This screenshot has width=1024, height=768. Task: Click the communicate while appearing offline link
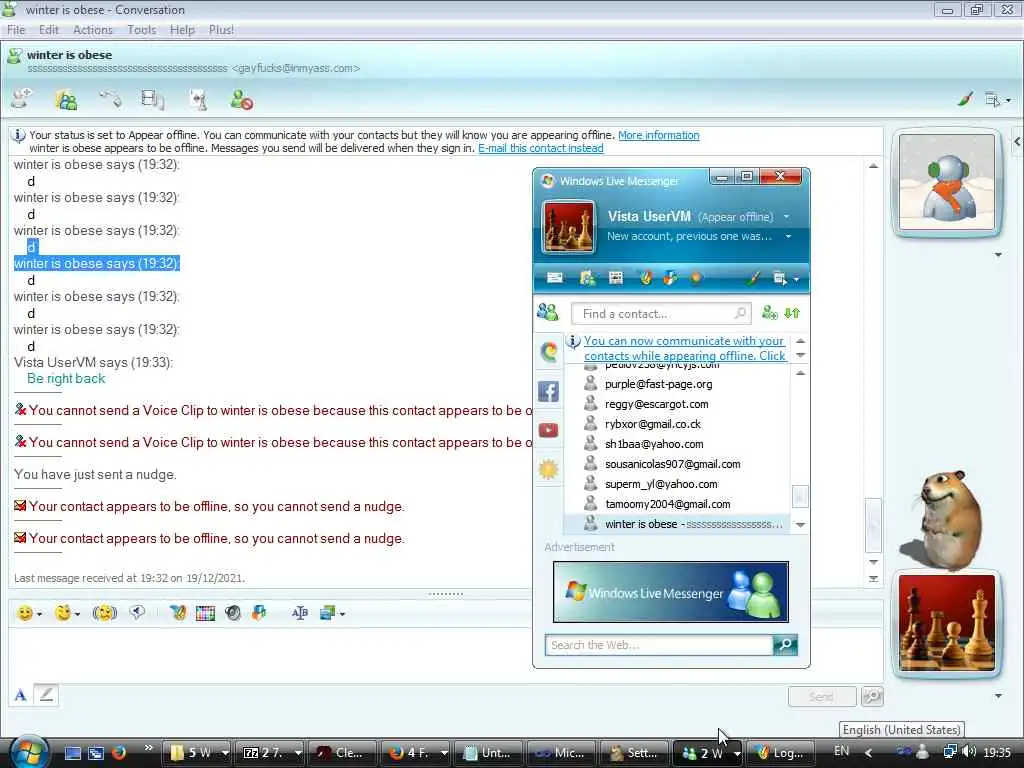coord(684,348)
